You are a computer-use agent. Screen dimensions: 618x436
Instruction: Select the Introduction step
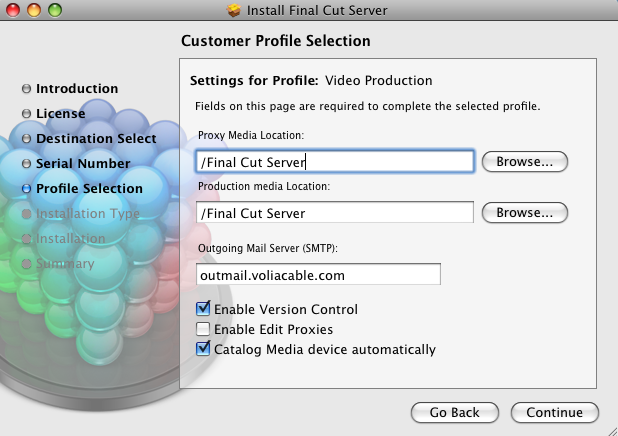click(77, 88)
